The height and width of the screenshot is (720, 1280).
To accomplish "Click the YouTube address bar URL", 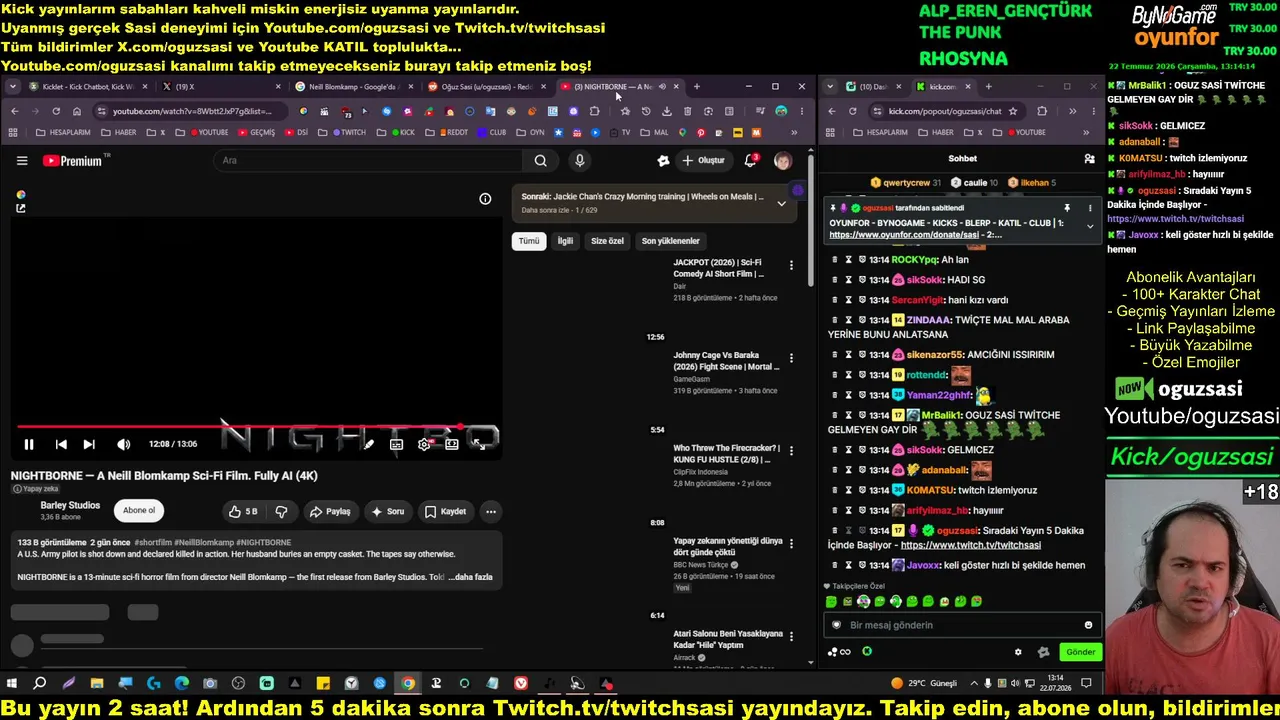I will click(193, 112).
